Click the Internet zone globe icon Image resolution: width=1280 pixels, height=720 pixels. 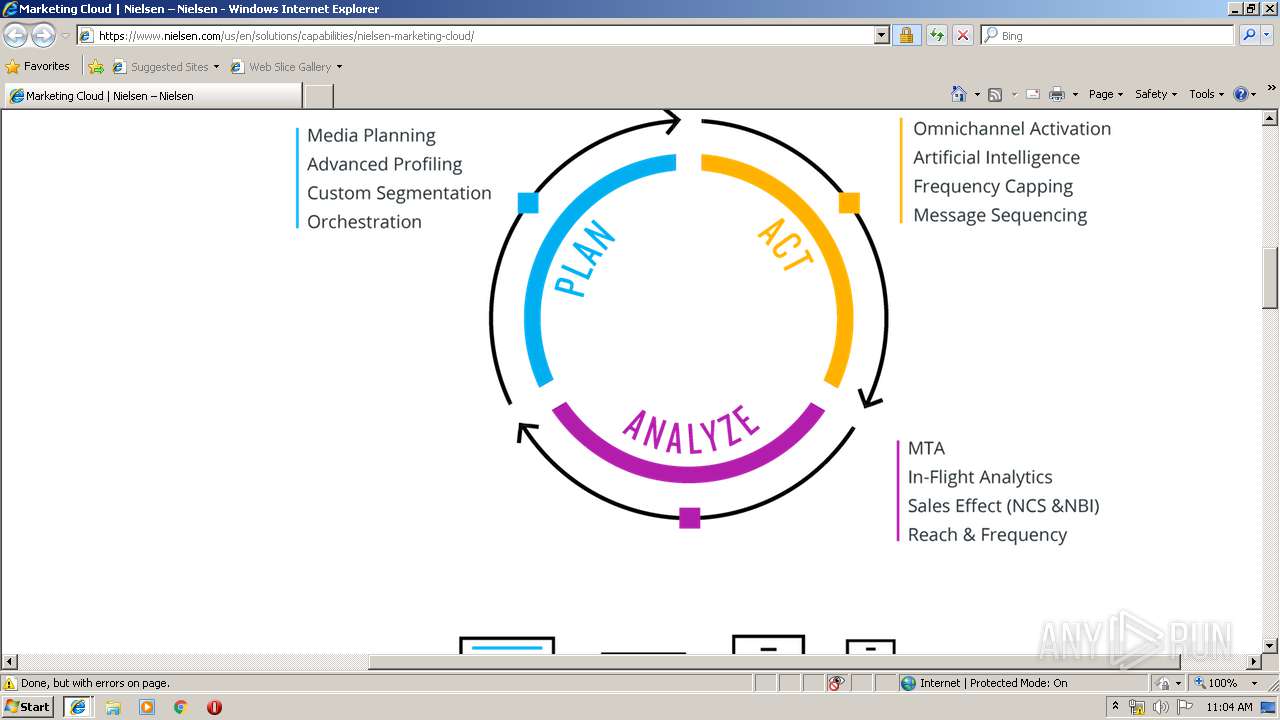(x=908, y=683)
